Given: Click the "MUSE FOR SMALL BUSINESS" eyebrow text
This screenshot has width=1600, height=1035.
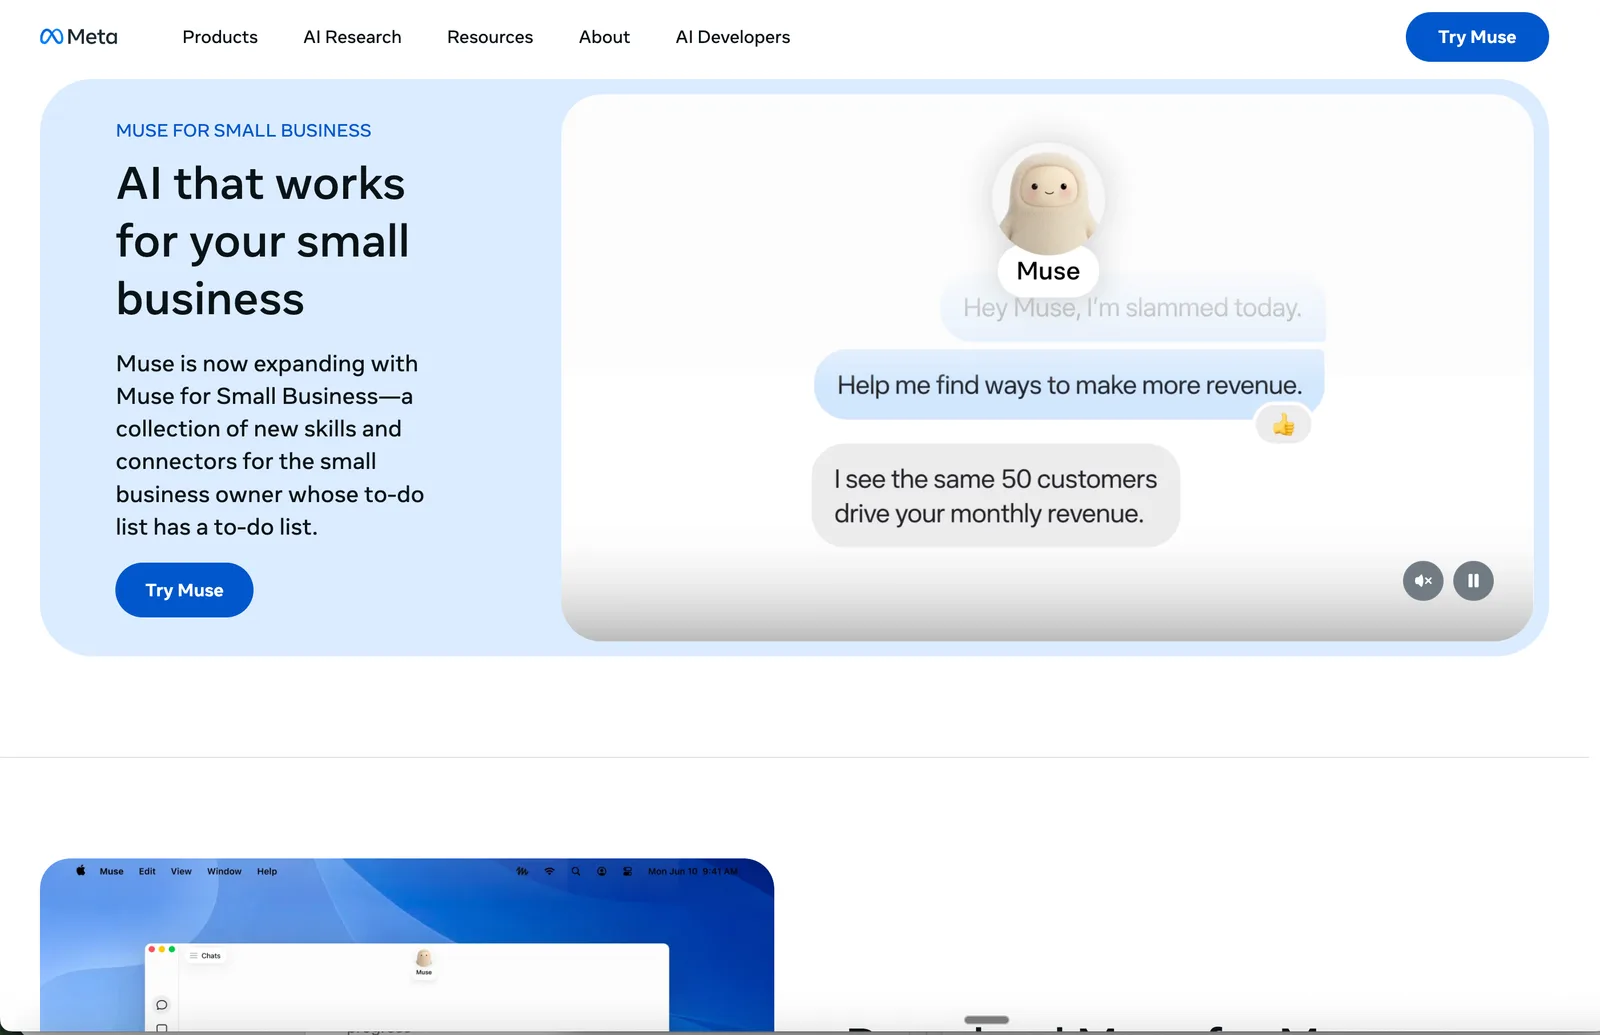Looking at the screenshot, I should coord(243,131).
